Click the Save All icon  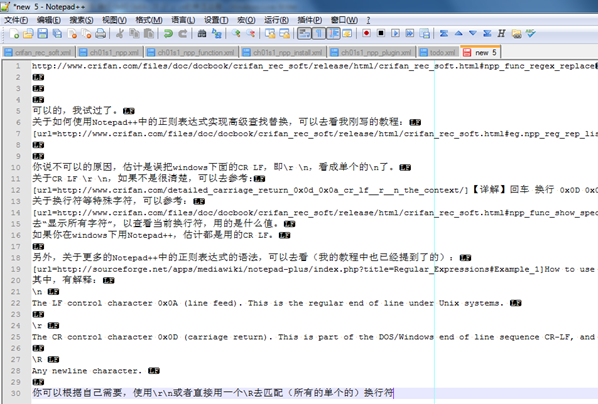tap(57, 34)
